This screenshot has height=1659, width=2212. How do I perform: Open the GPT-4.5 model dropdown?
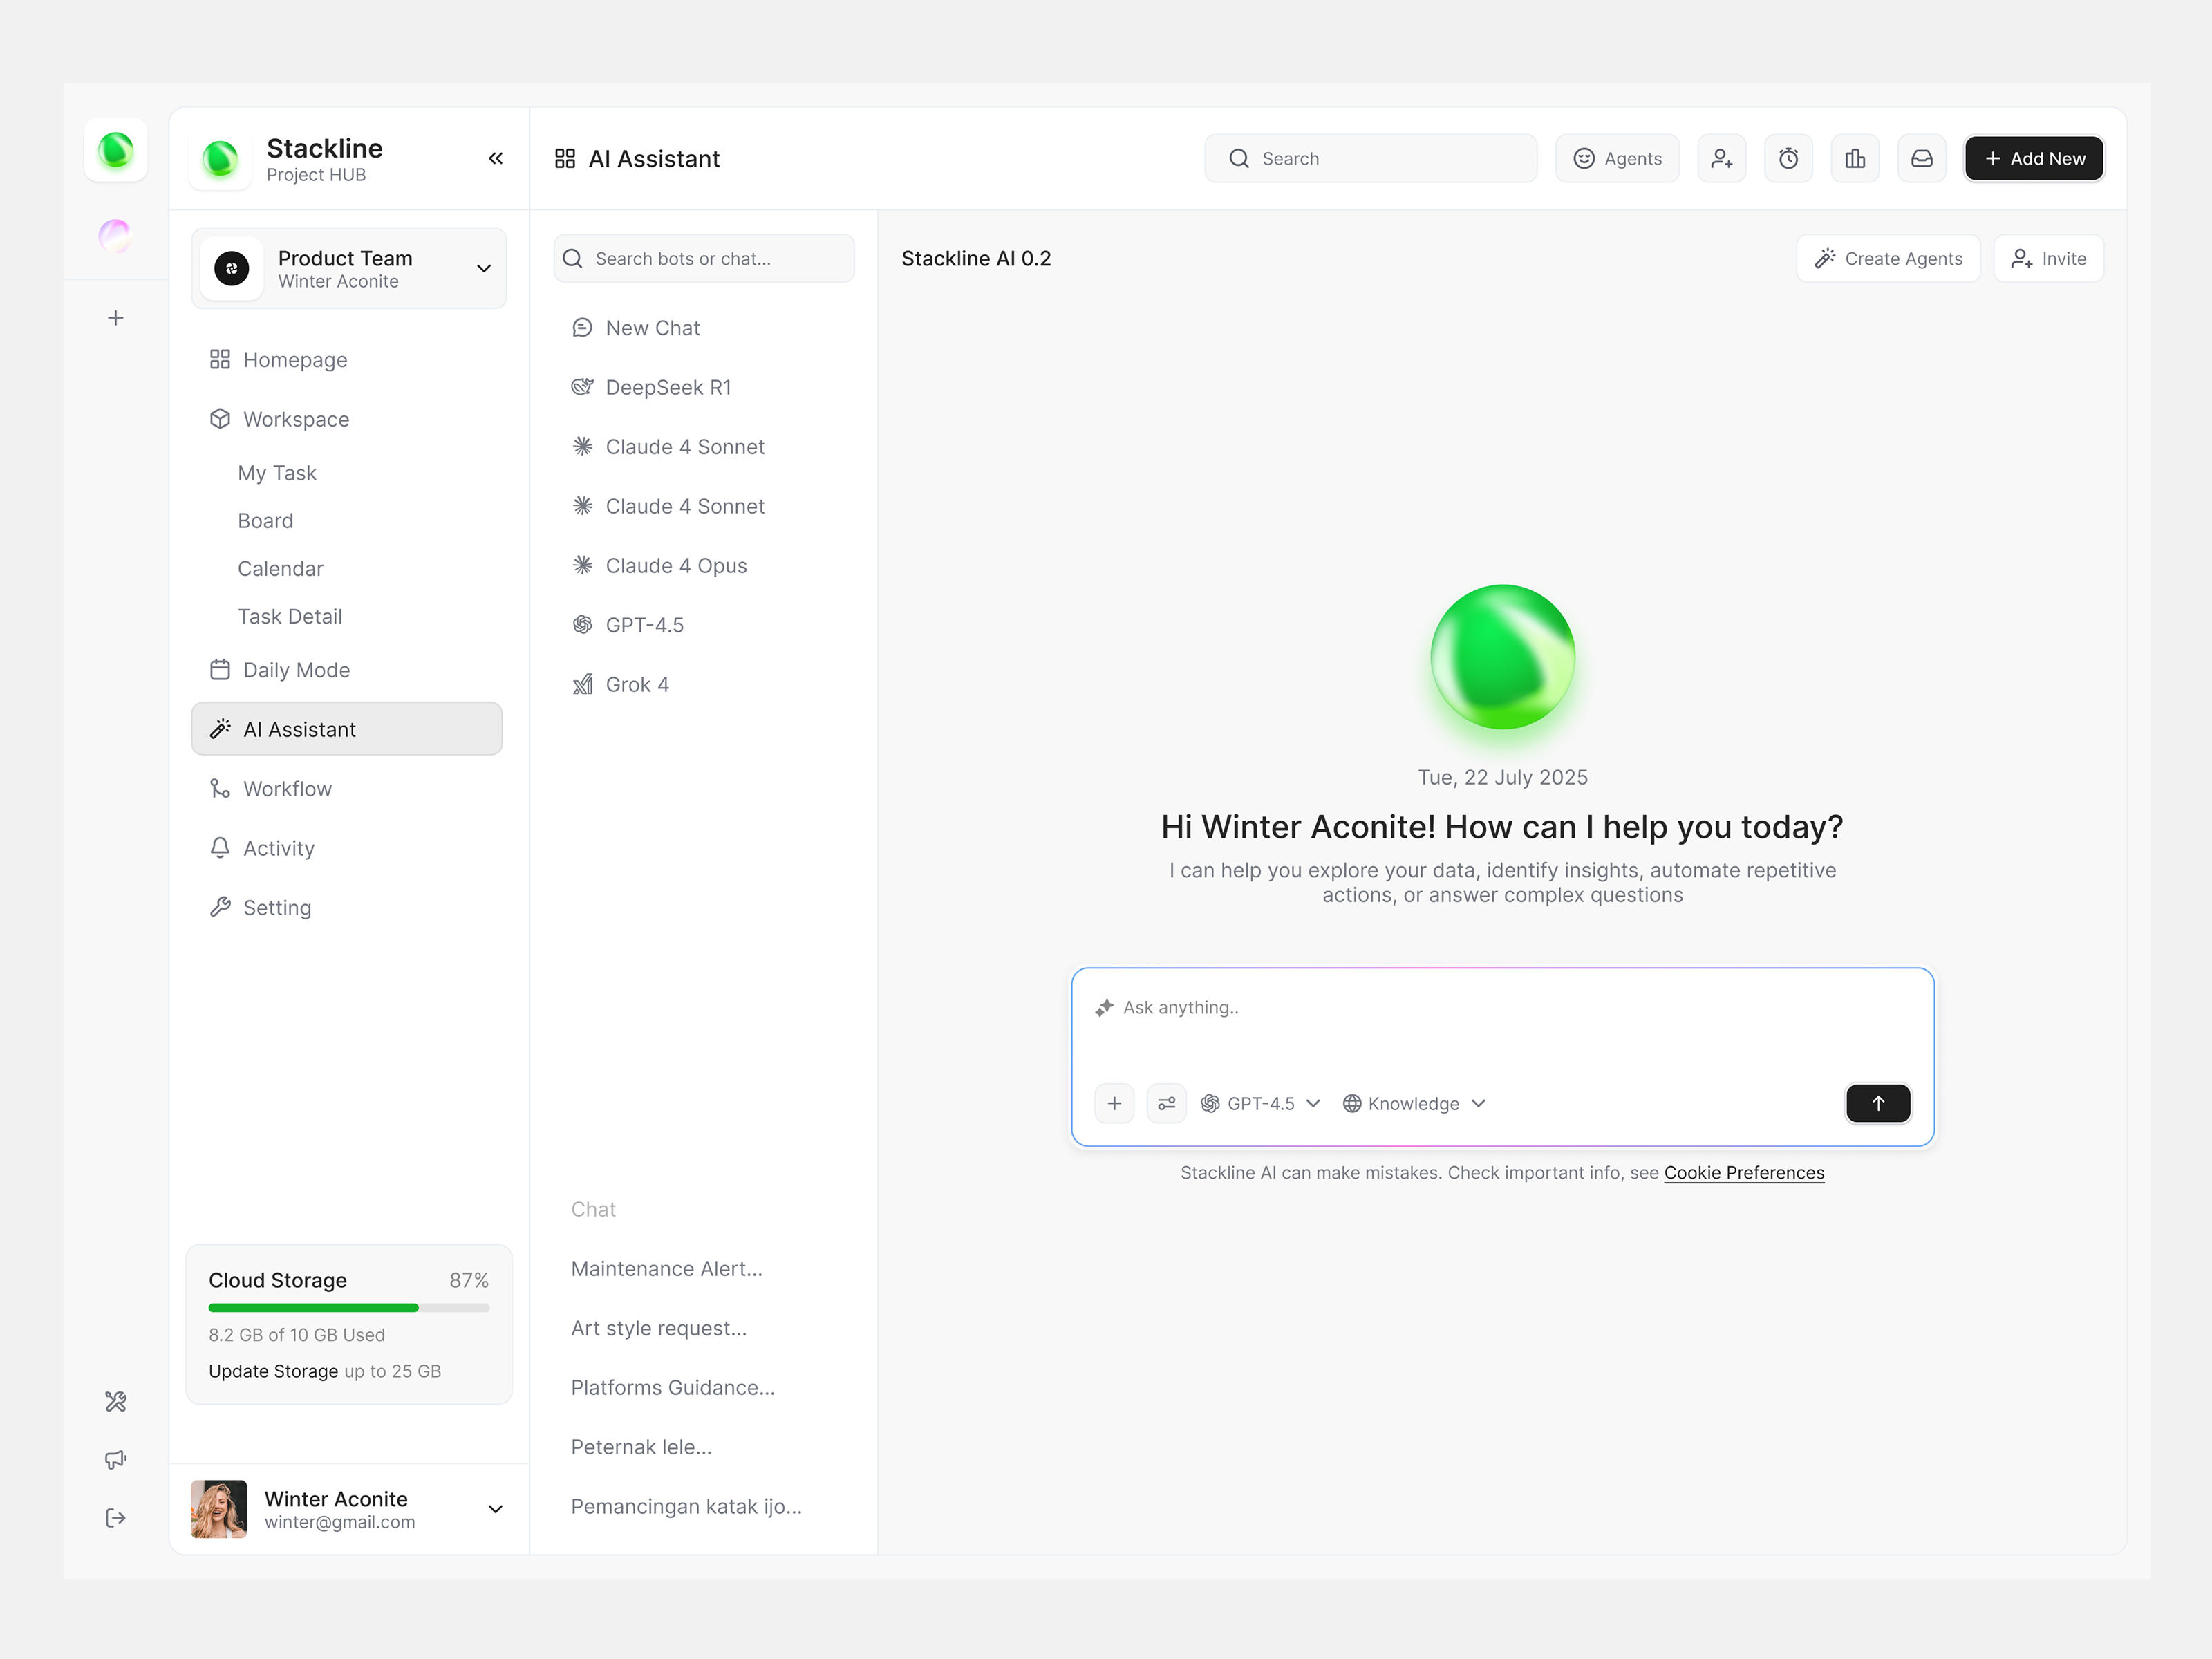pyautogui.click(x=1261, y=1103)
